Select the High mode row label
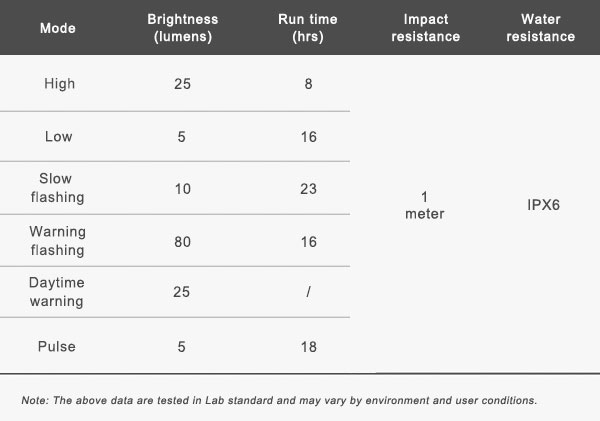The height and width of the screenshot is (421, 600). click(60, 84)
